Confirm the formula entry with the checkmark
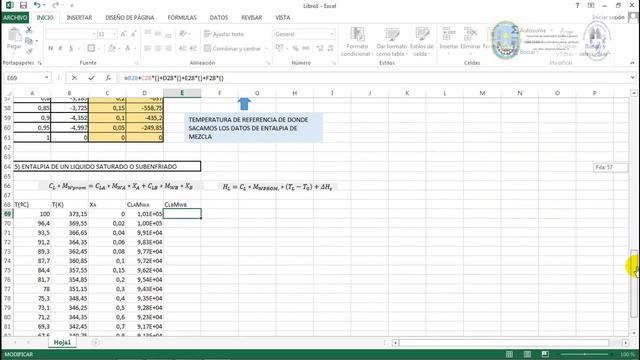Image resolution: width=640 pixels, height=360 pixels. pyautogui.click(x=91, y=78)
